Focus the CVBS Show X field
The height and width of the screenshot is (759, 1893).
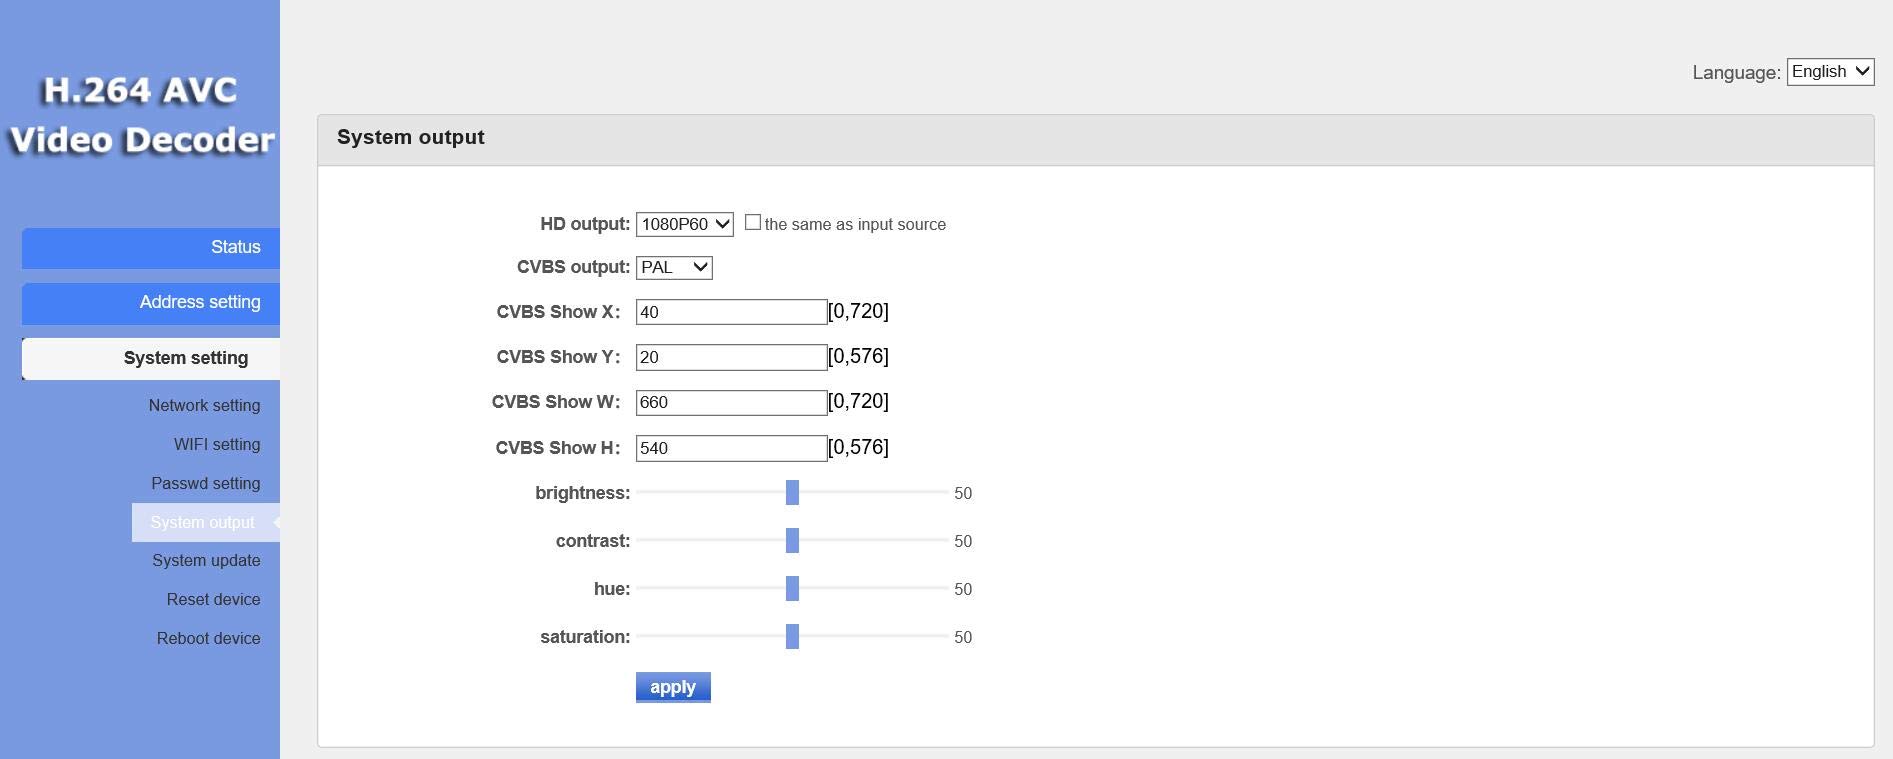tap(731, 312)
